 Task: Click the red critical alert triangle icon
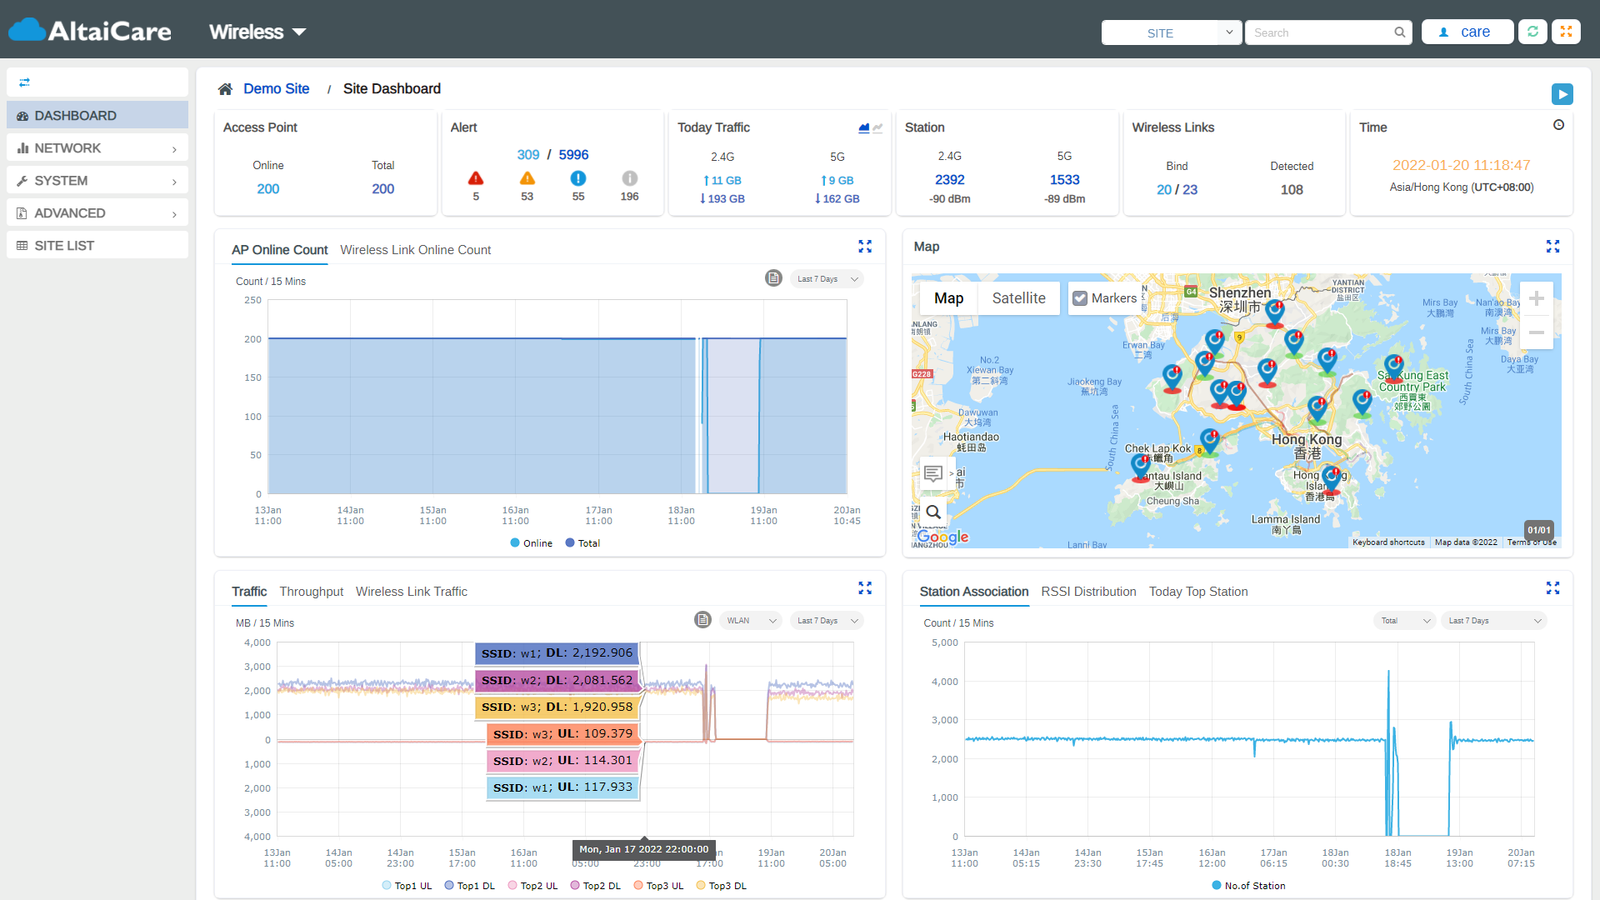pyautogui.click(x=476, y=178)
